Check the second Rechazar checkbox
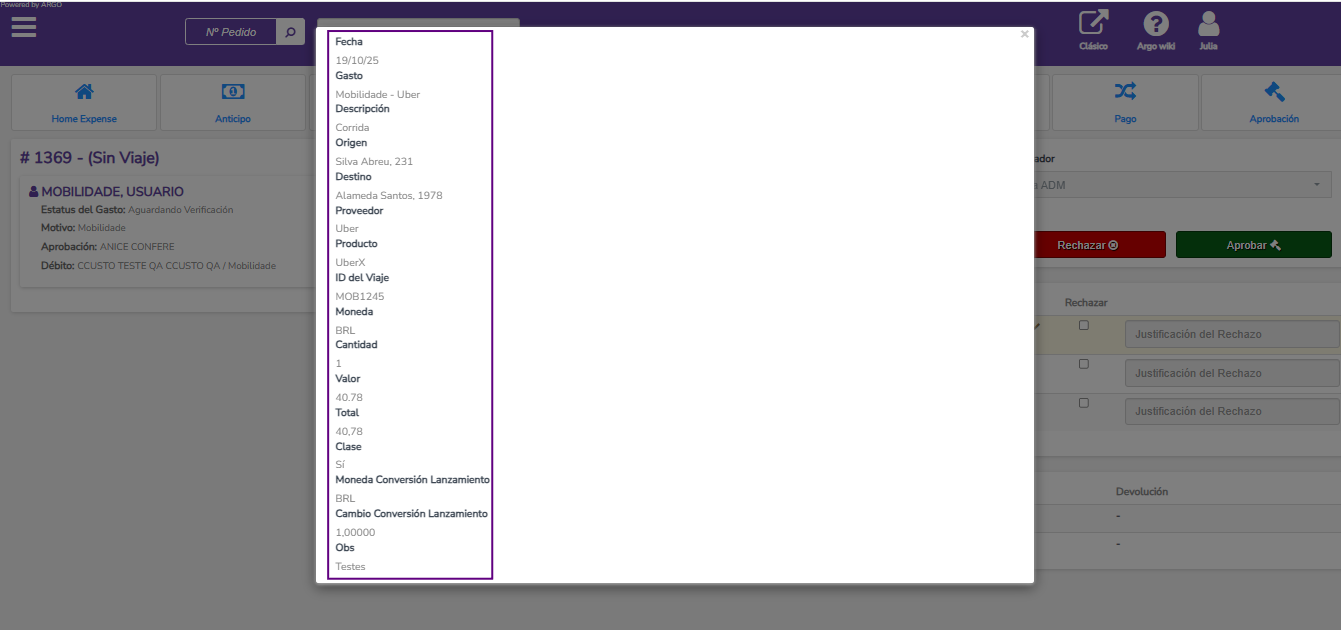The image size is (1341, 630). 1083,364
